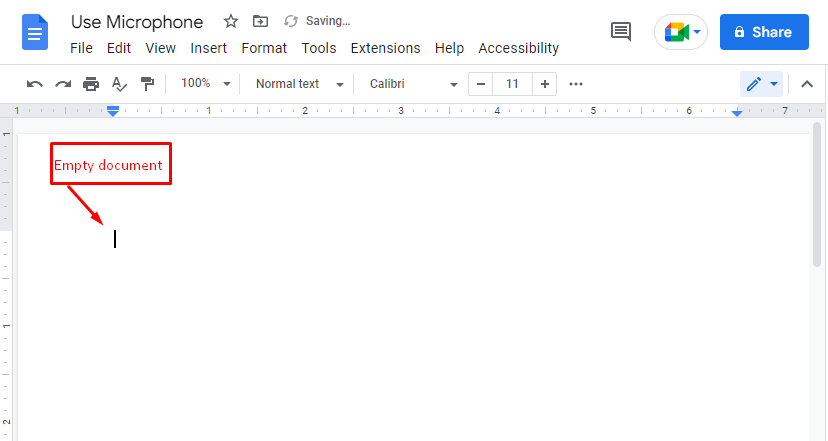
Task: Show more toolbar options (three dots)
Action: pyautogui.click(x=576, y=84)
